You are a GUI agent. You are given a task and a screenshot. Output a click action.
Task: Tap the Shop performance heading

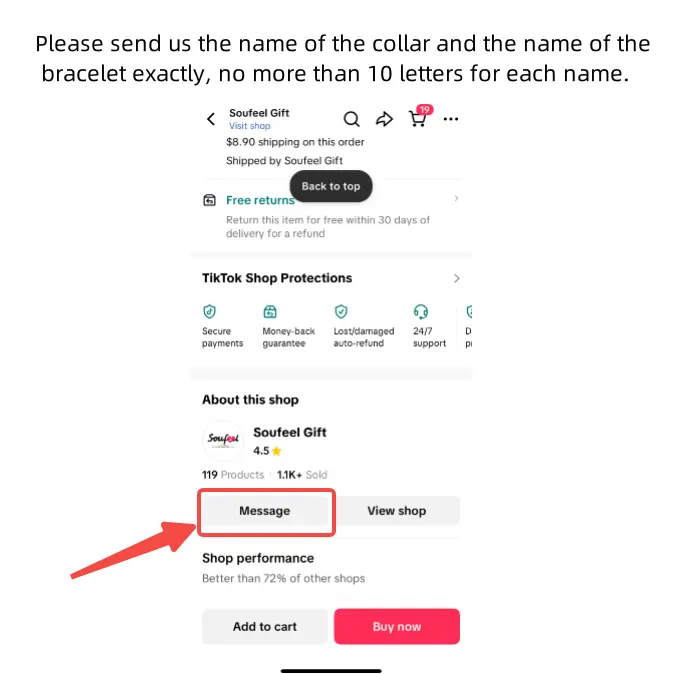(258, 558)
